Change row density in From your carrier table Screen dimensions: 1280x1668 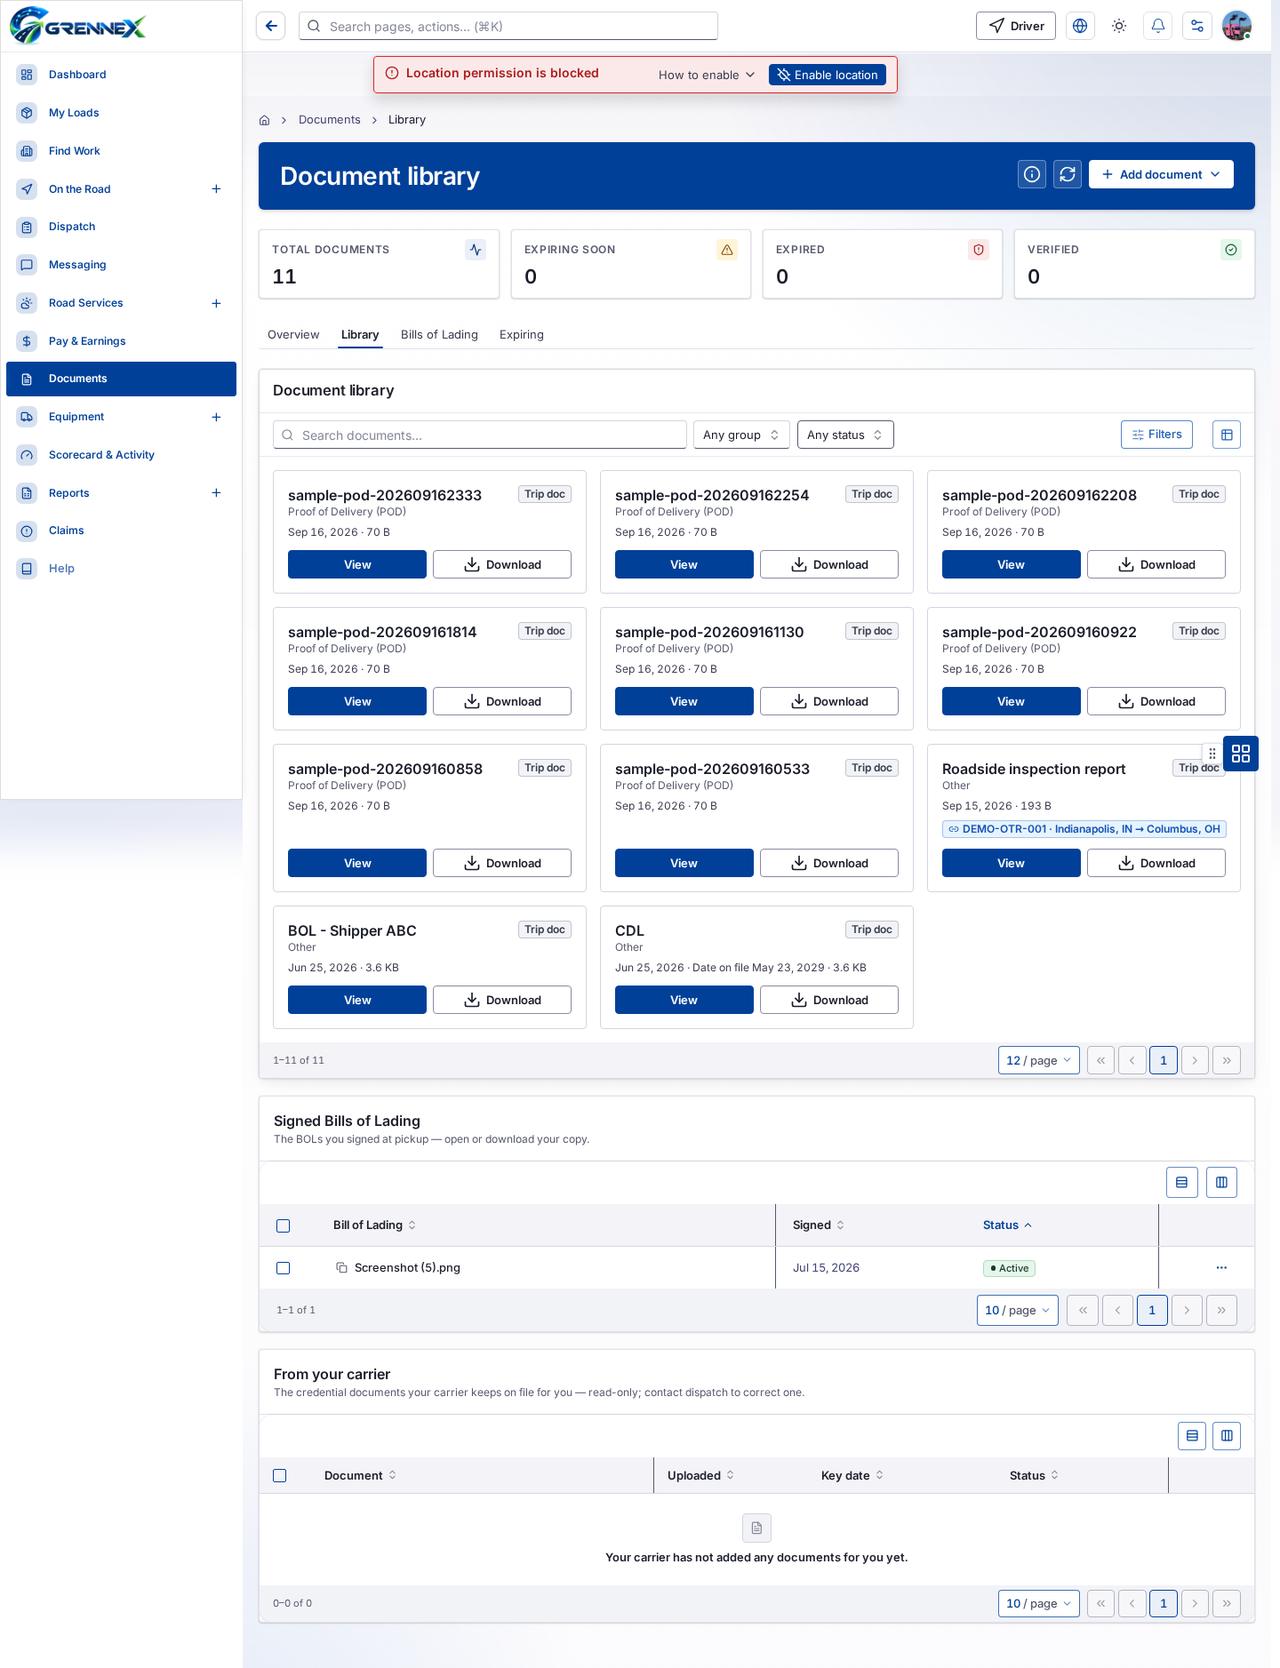pos(1192,1436)
